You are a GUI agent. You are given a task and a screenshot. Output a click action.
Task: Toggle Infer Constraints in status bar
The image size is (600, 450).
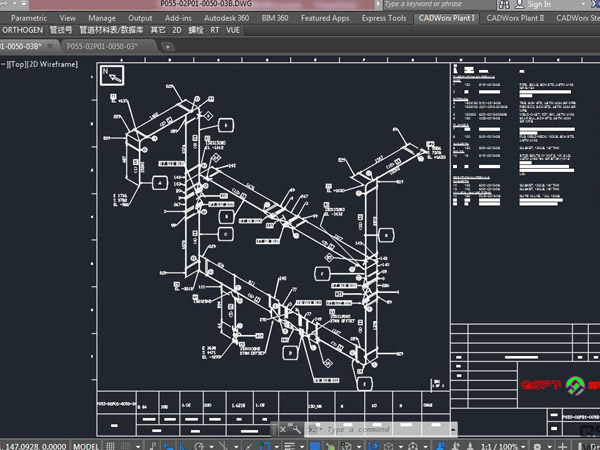pos(152,446)
